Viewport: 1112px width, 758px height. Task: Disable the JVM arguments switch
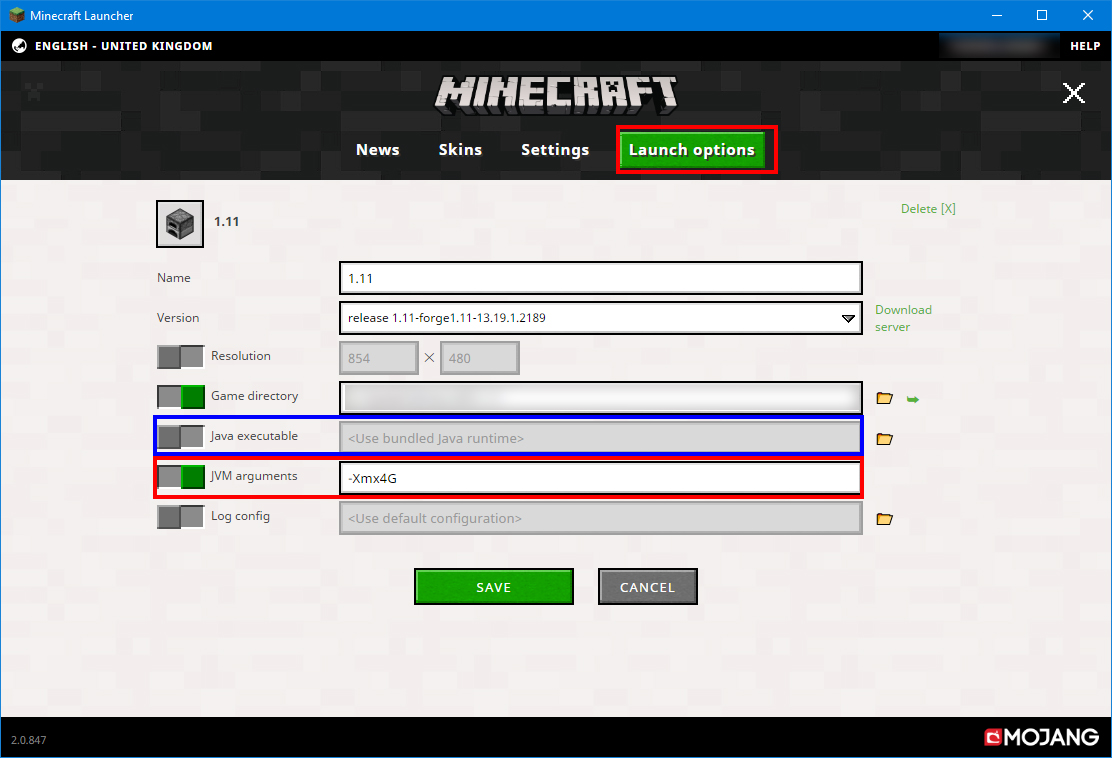click(x=181, y=476)
